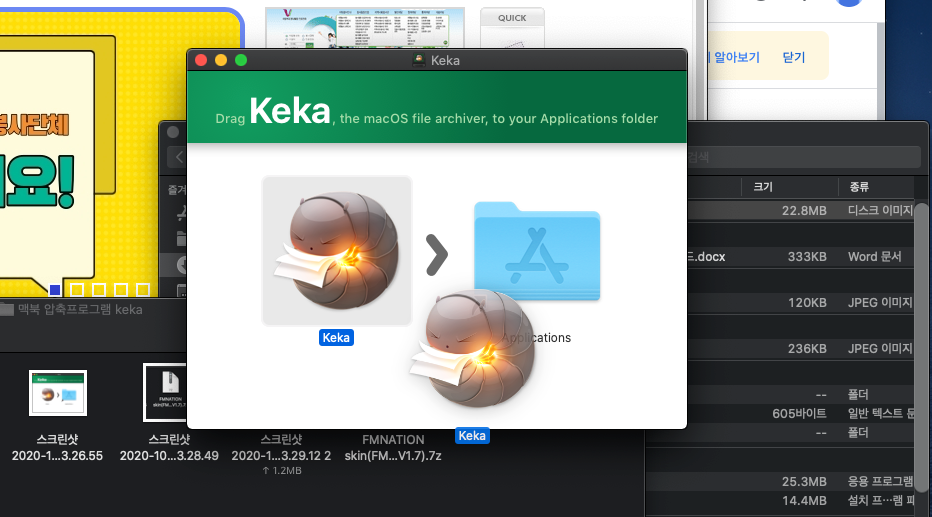Click the Finder back navigation arrow
932x517 pixels.
coord(179,157)
